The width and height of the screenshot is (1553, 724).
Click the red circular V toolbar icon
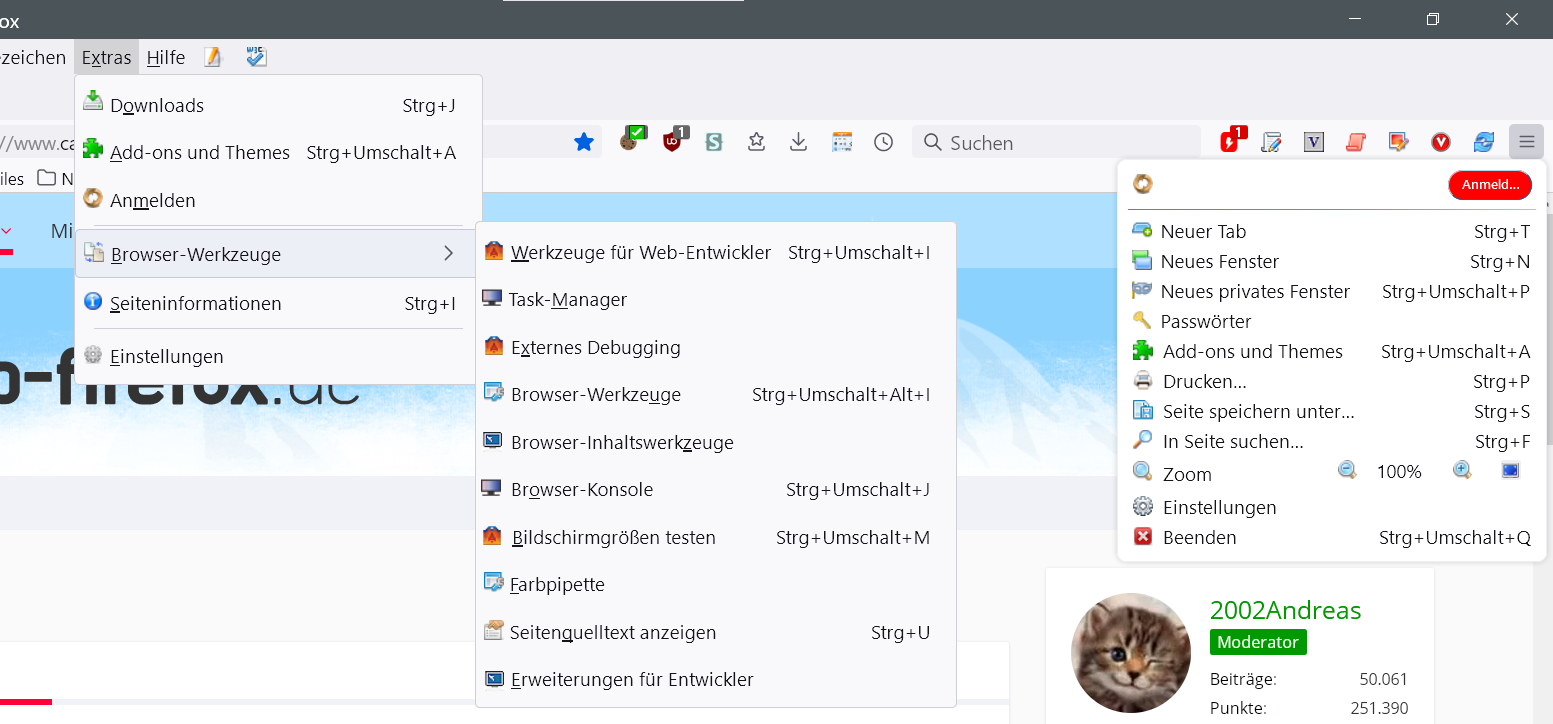[1441, 143]
